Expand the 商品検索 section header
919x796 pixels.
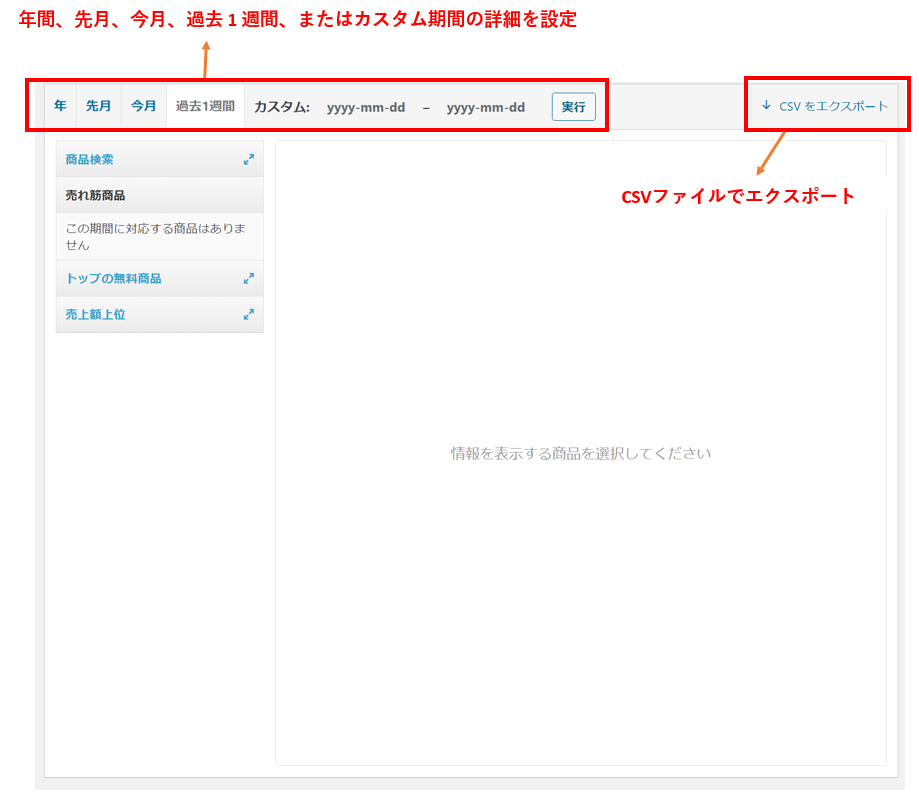(x=90, y=159)
